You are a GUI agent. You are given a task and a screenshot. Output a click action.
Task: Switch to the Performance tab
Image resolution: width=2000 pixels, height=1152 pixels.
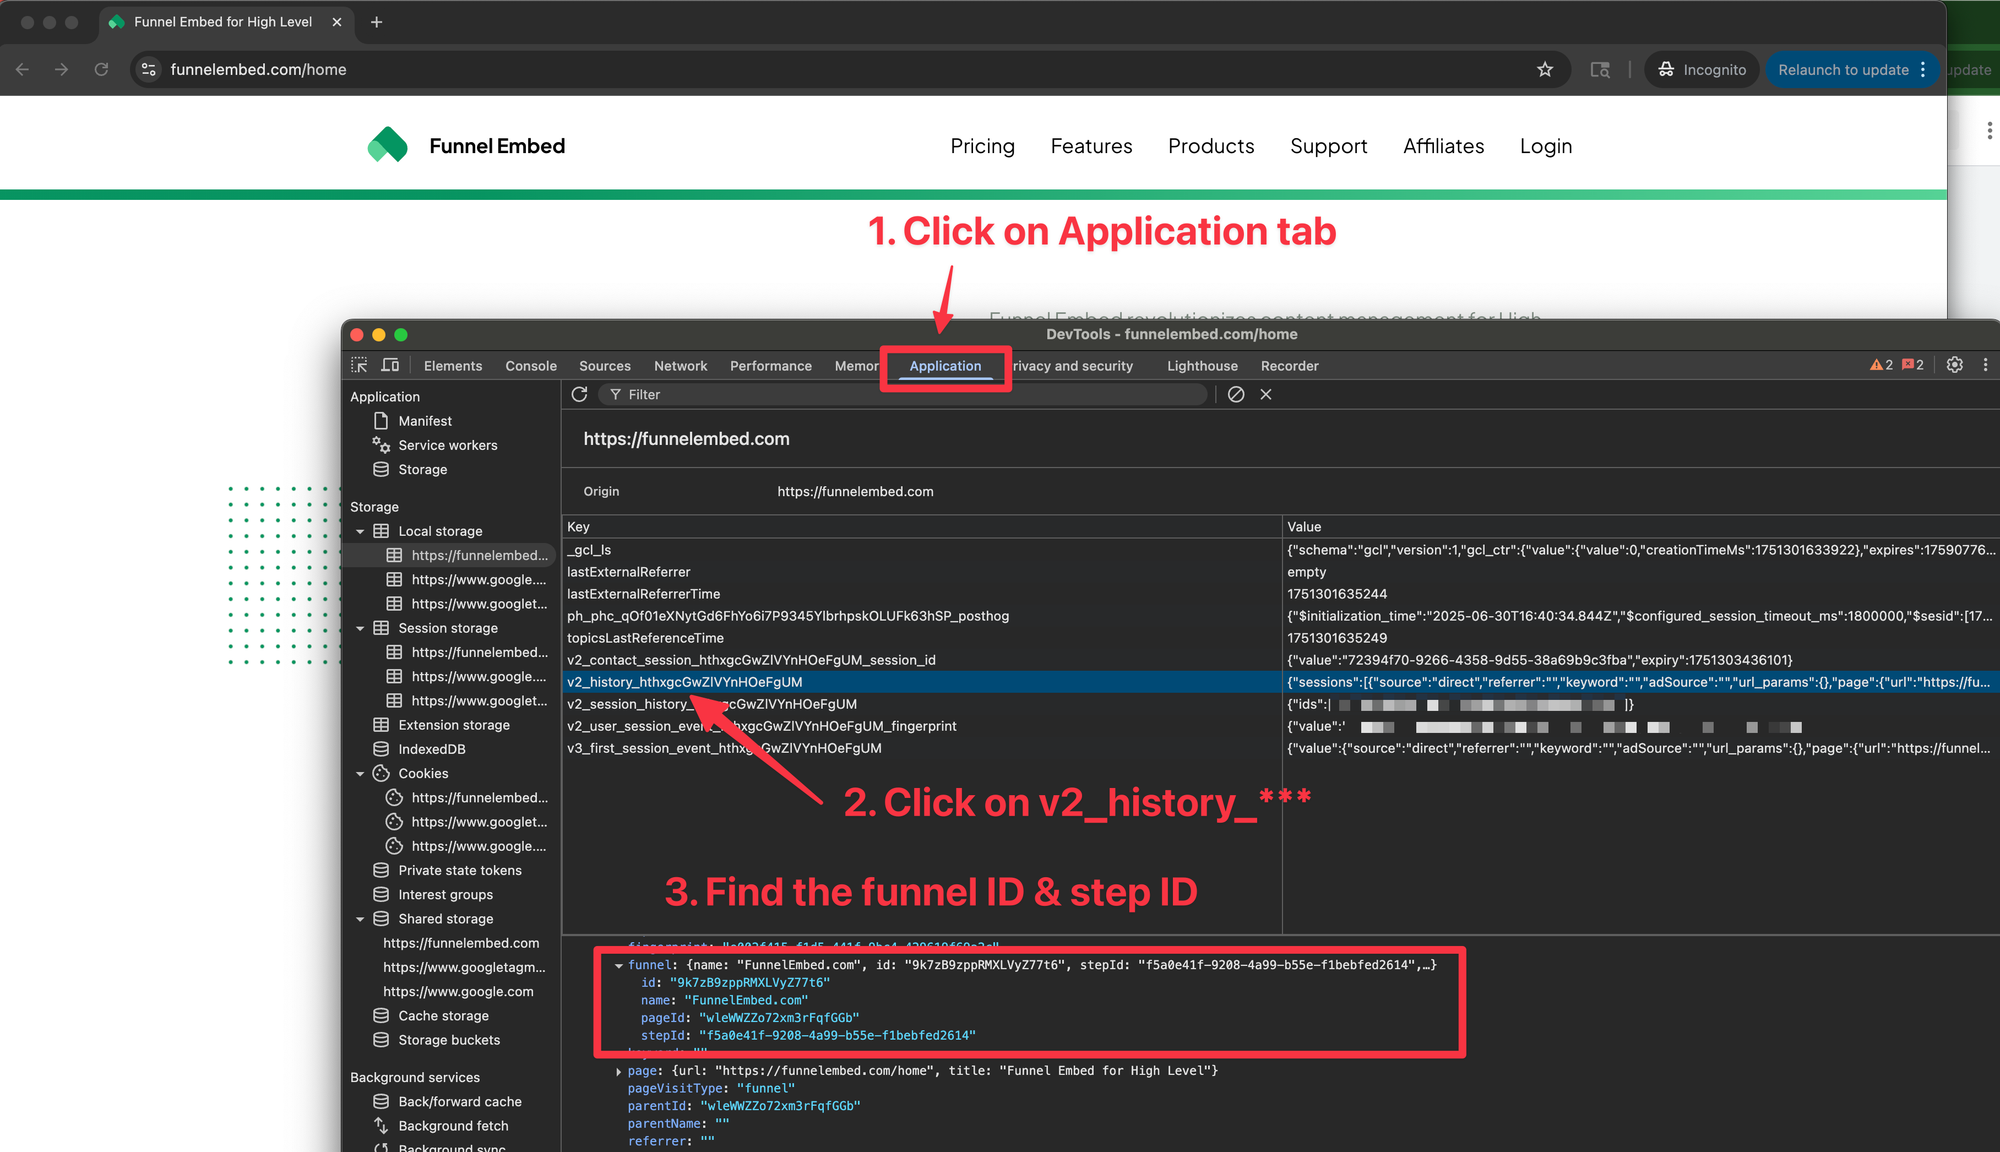click(771, 365)
